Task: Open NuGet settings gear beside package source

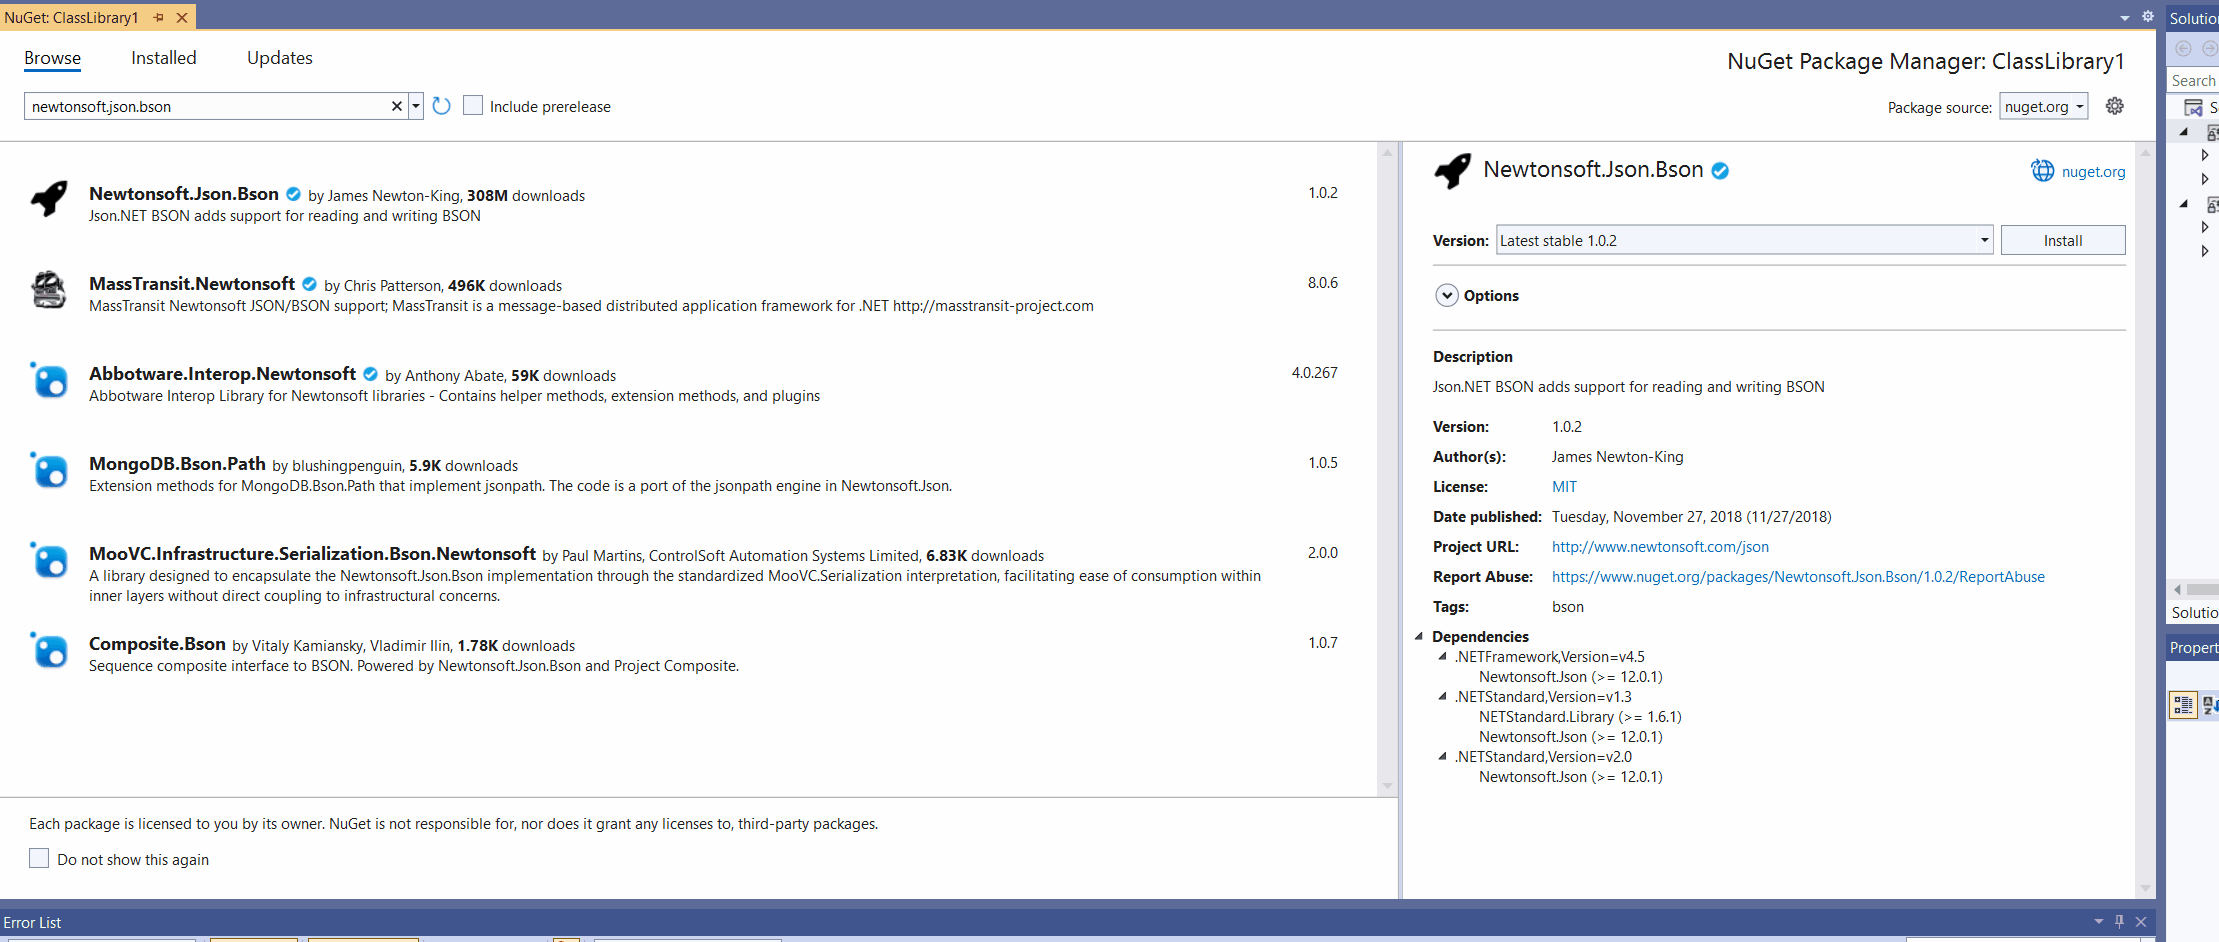Action: [x=2114, y=106]
